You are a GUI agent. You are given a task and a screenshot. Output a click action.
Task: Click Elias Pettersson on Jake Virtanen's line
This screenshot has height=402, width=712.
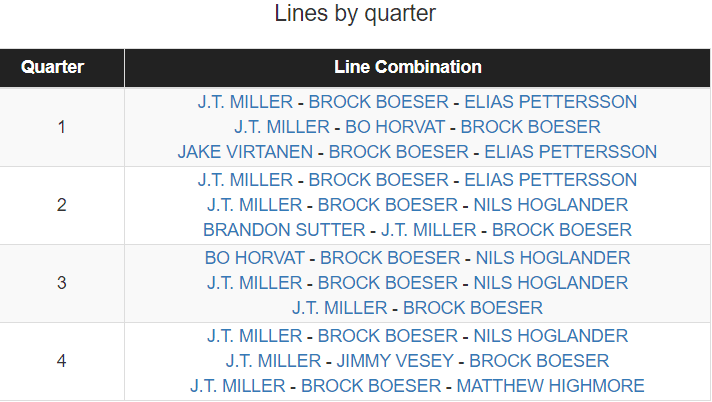click(571, 152)
